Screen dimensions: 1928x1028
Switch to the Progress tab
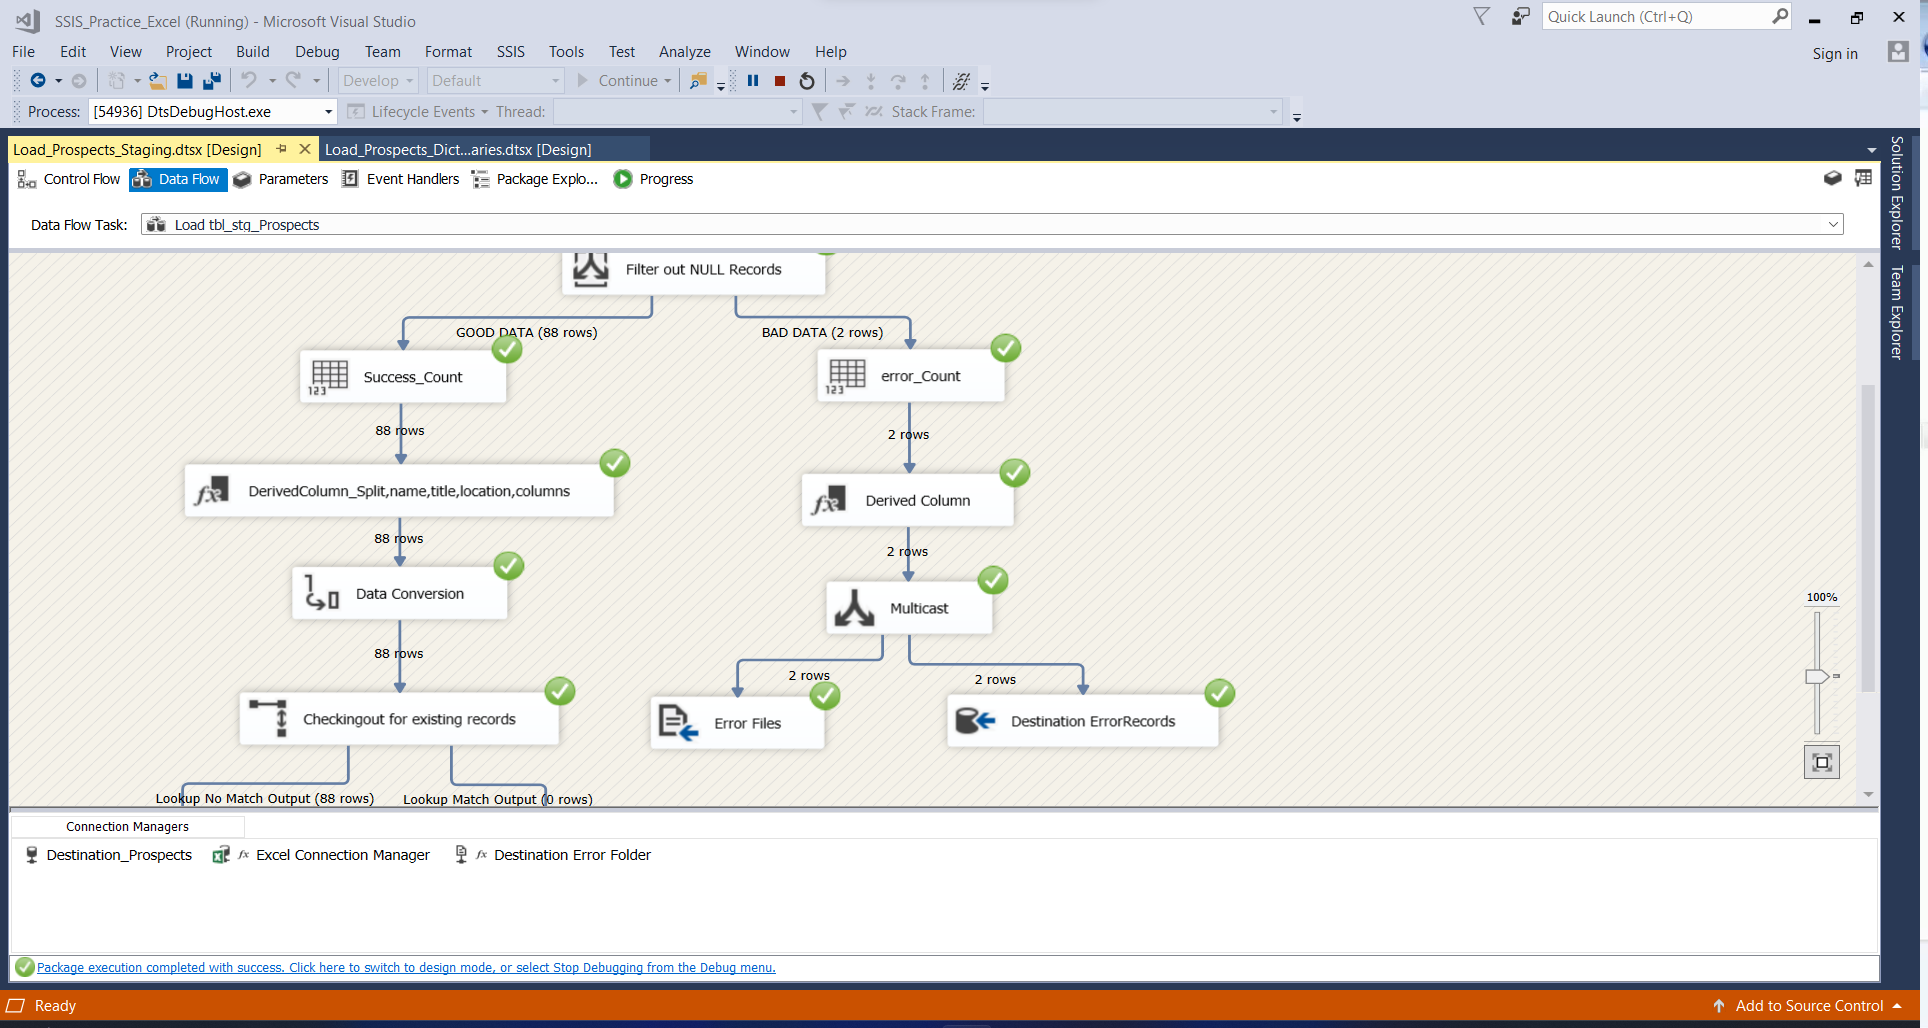coord(654,179)
